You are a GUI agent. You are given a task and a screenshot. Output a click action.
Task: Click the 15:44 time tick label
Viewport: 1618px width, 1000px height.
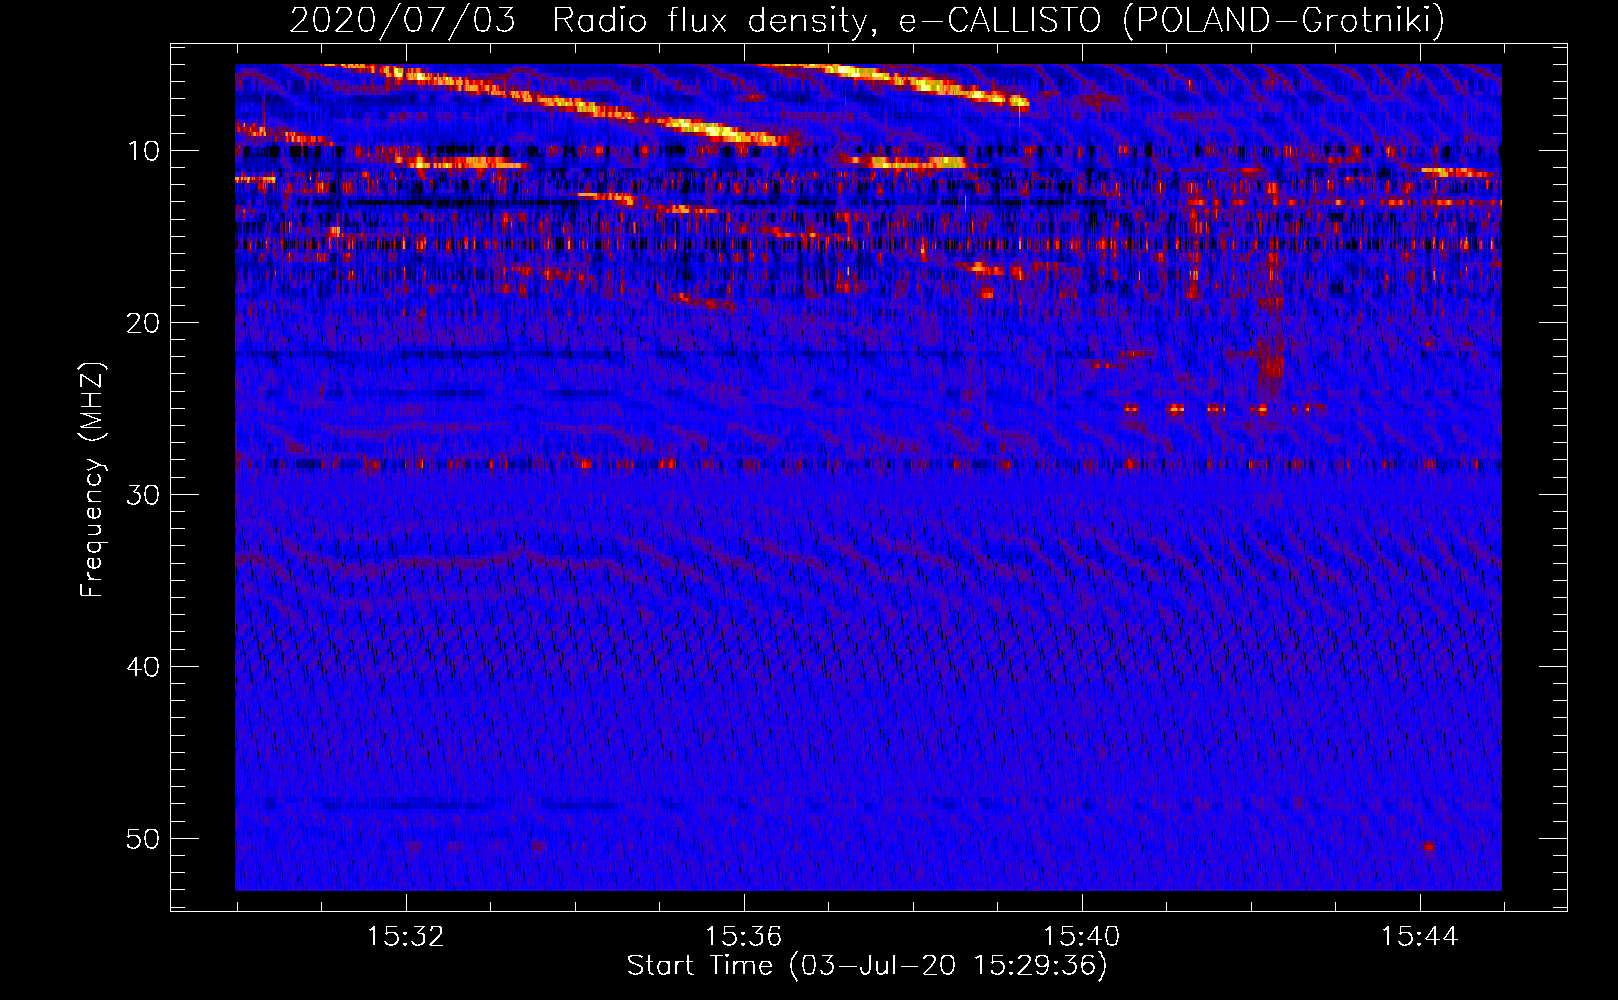coord(1419,937)
